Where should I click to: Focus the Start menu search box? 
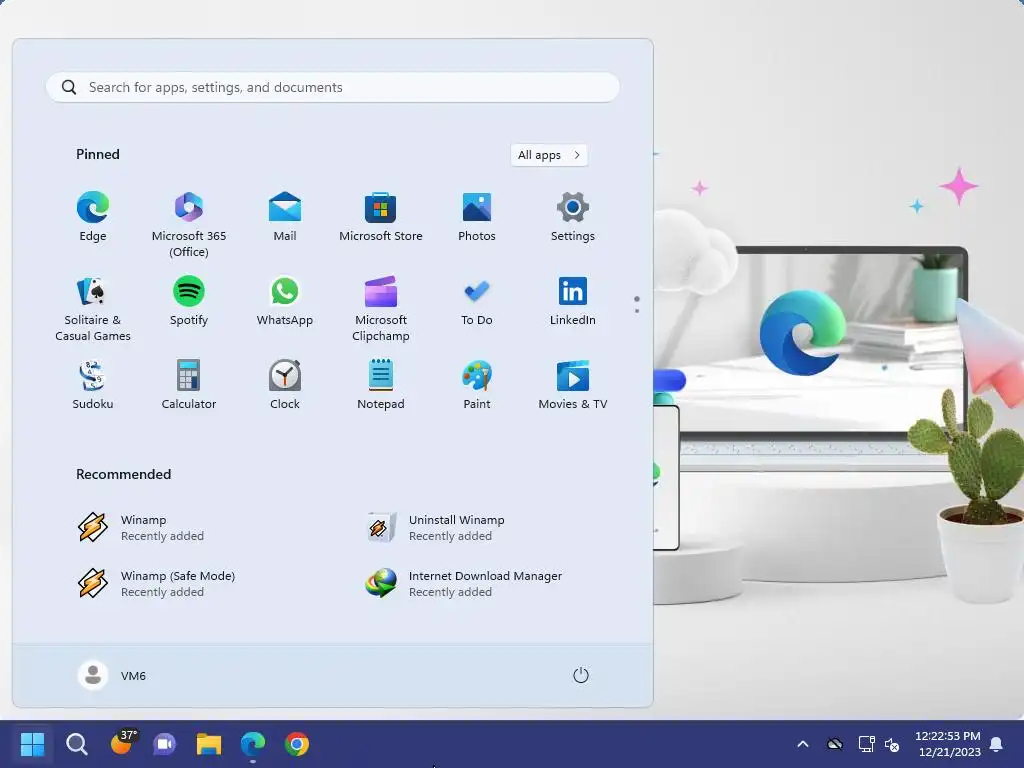(332, 88)
